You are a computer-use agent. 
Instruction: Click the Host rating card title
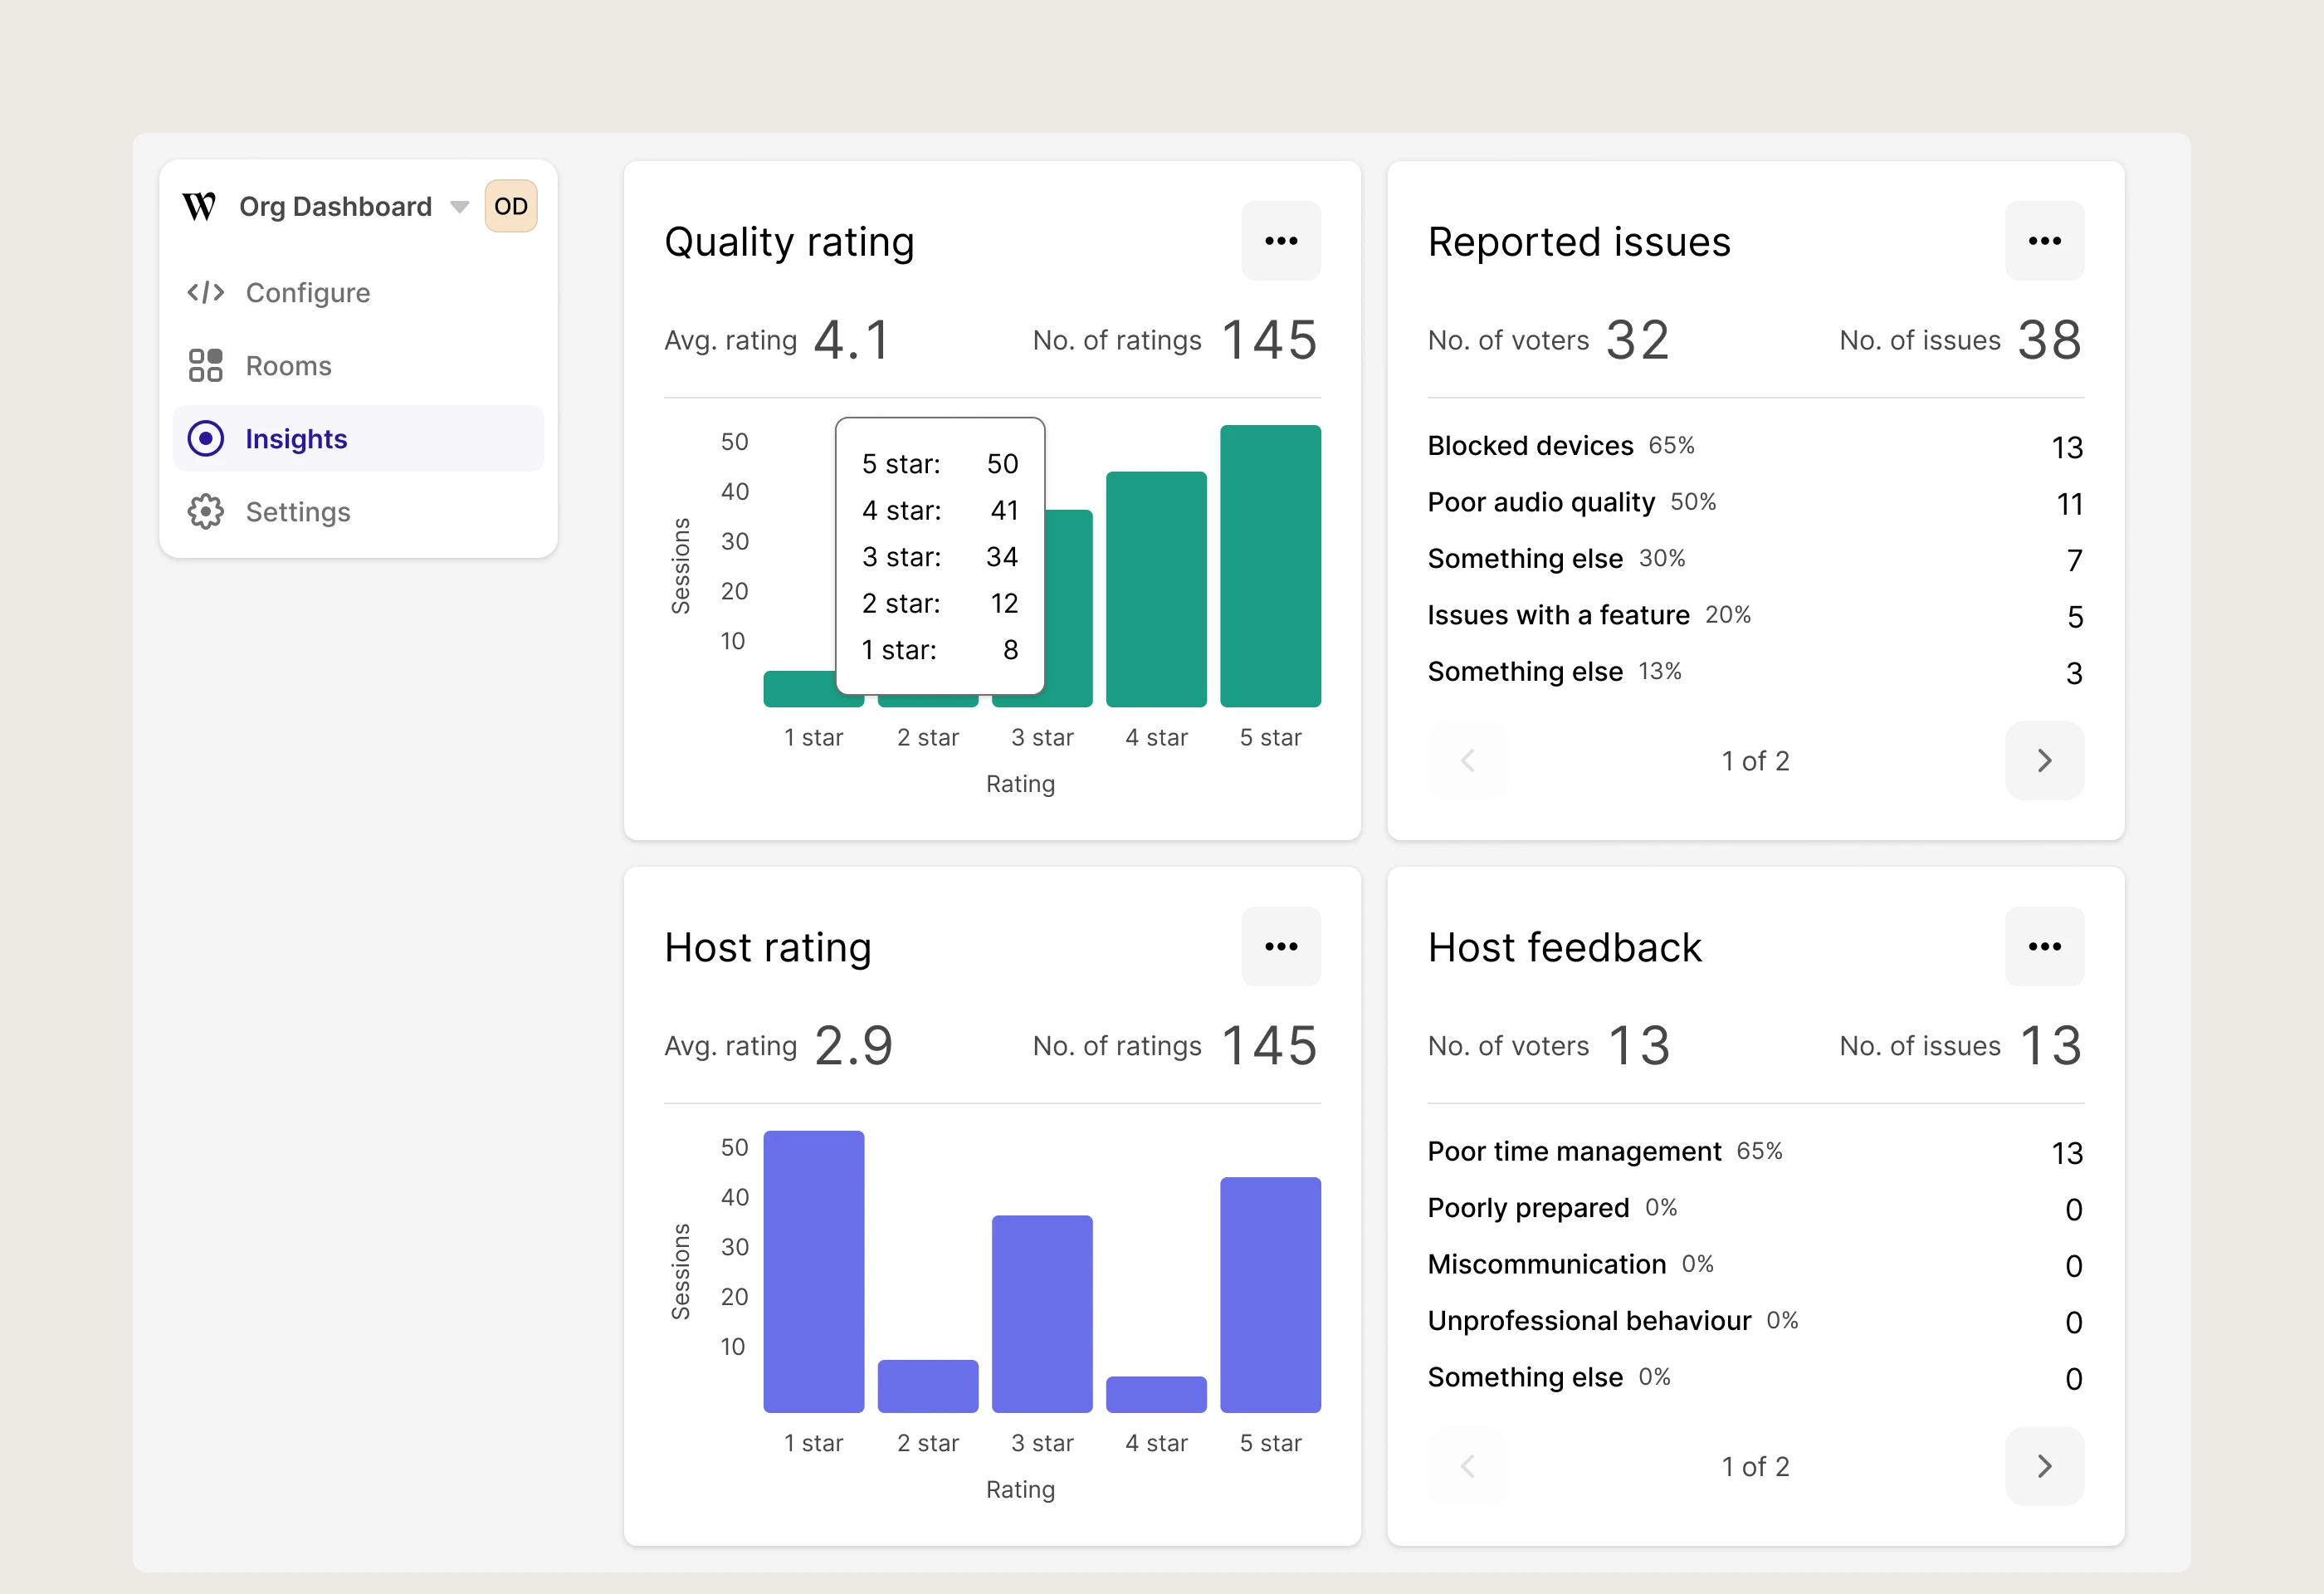pyautogui.click(x=768, y=947)
